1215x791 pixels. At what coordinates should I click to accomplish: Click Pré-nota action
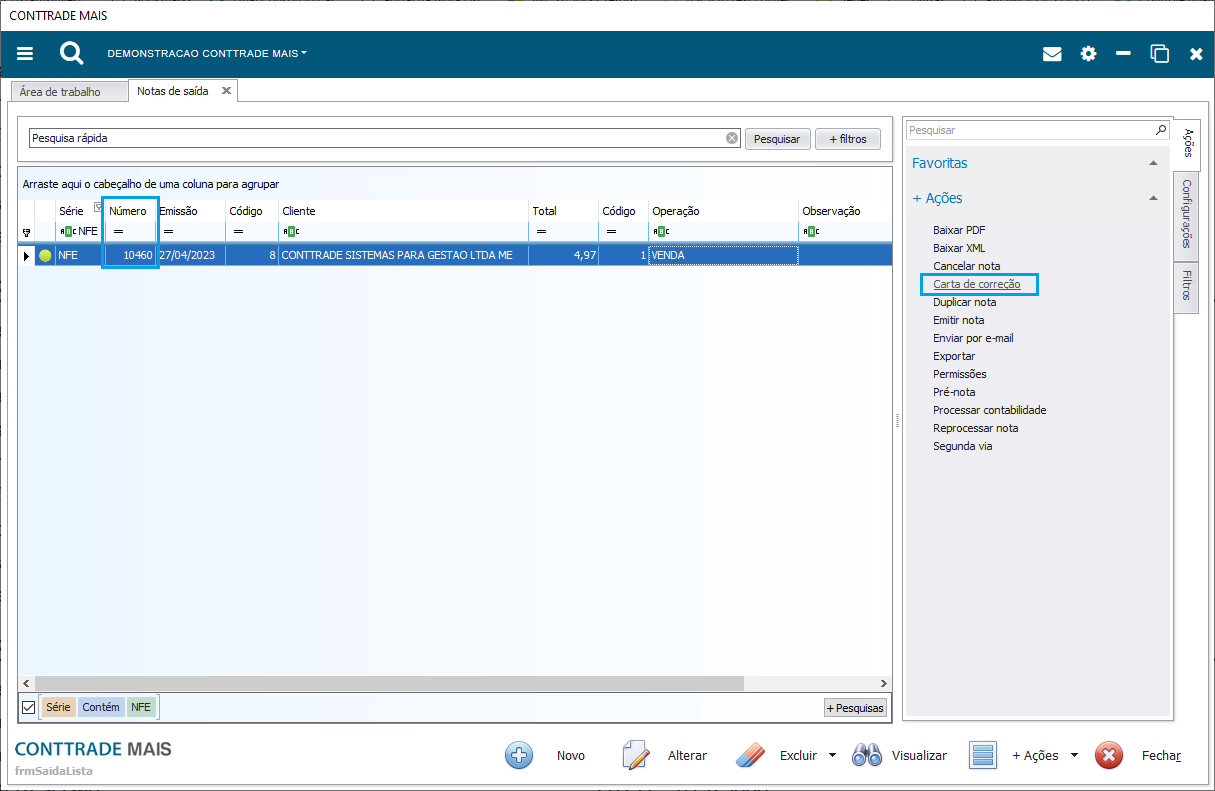point(954,392)
